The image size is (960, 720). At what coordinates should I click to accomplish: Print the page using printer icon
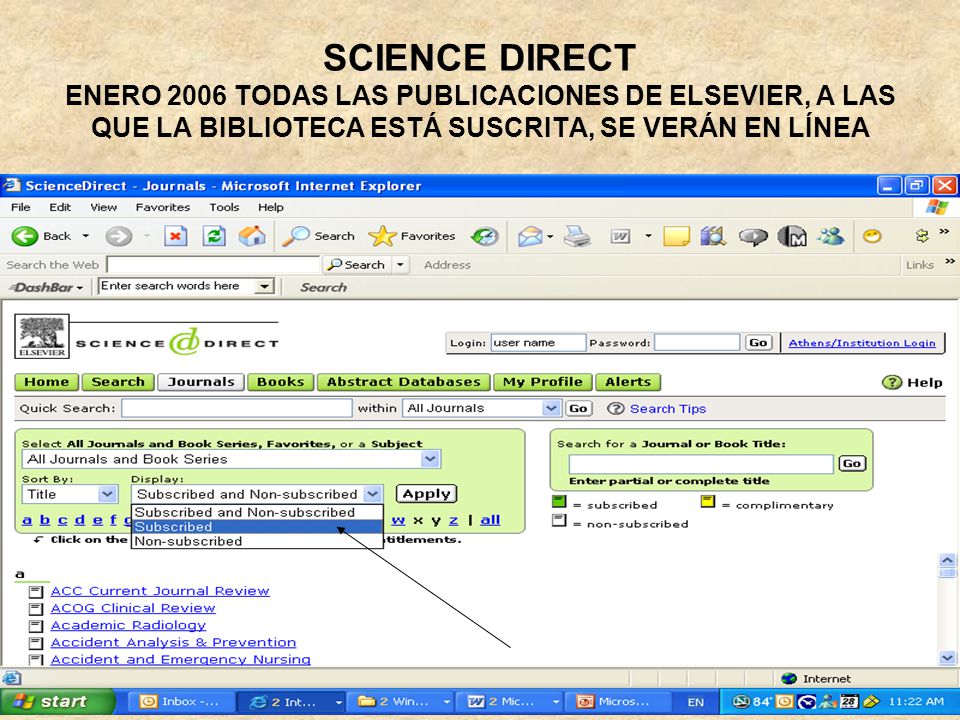(577, 236)
